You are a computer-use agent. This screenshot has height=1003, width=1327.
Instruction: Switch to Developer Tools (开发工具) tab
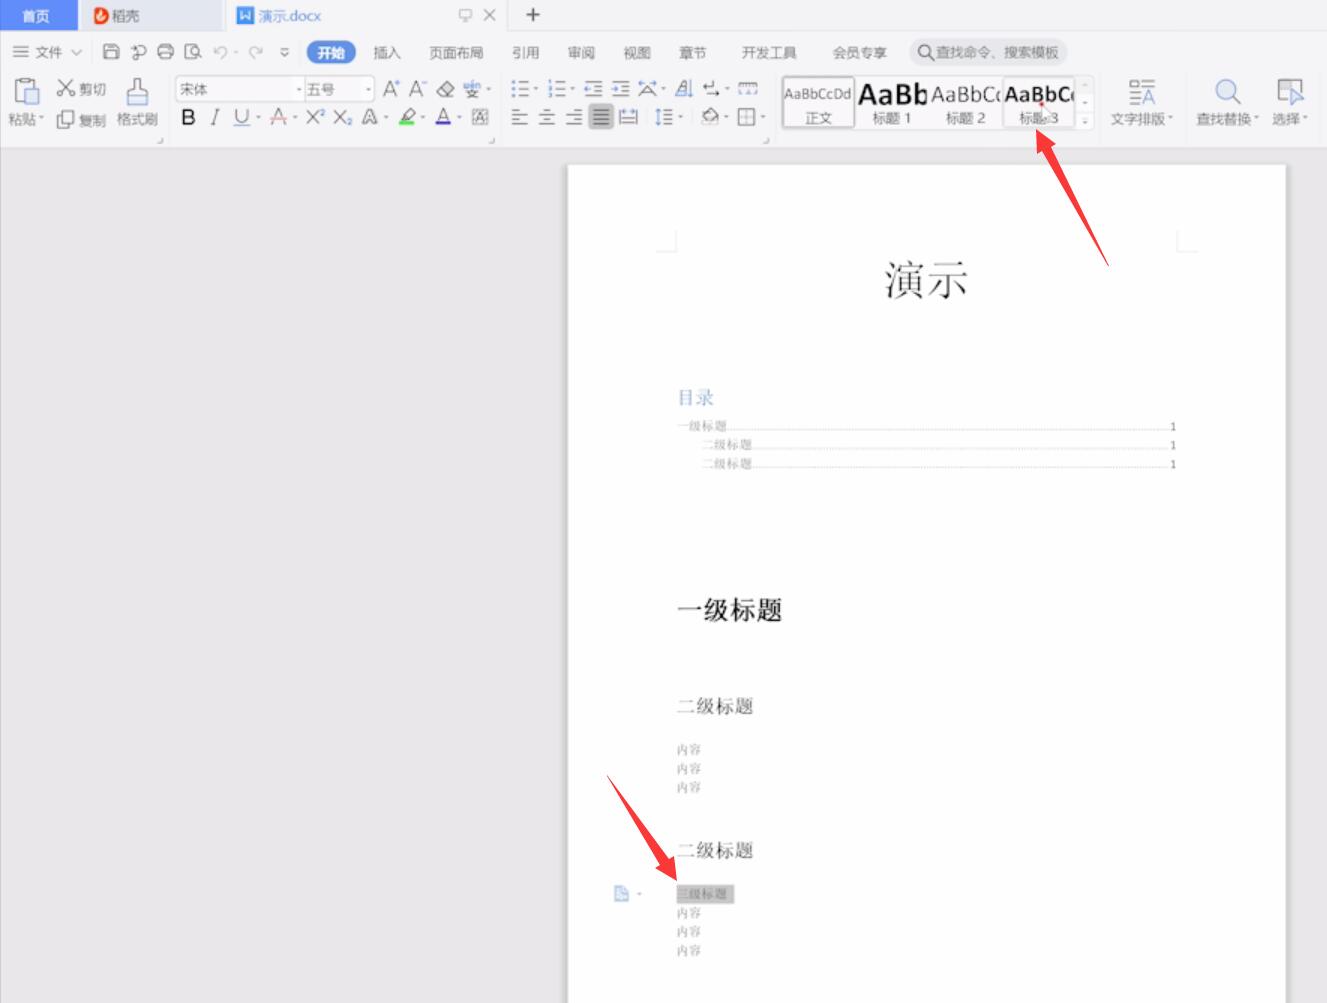[x=769, y=52]
